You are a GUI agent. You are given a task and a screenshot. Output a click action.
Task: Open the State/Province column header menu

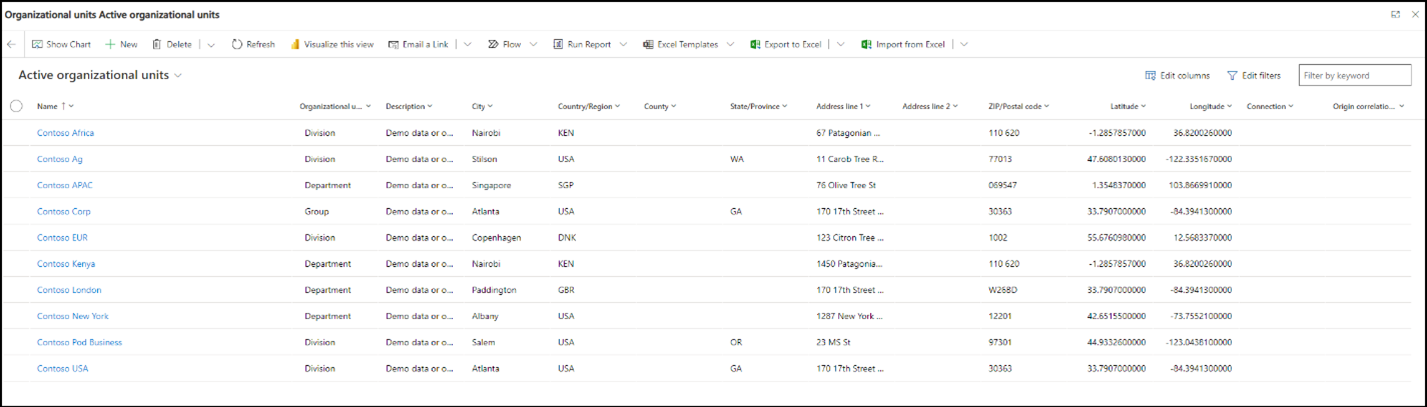pos(759,106)
